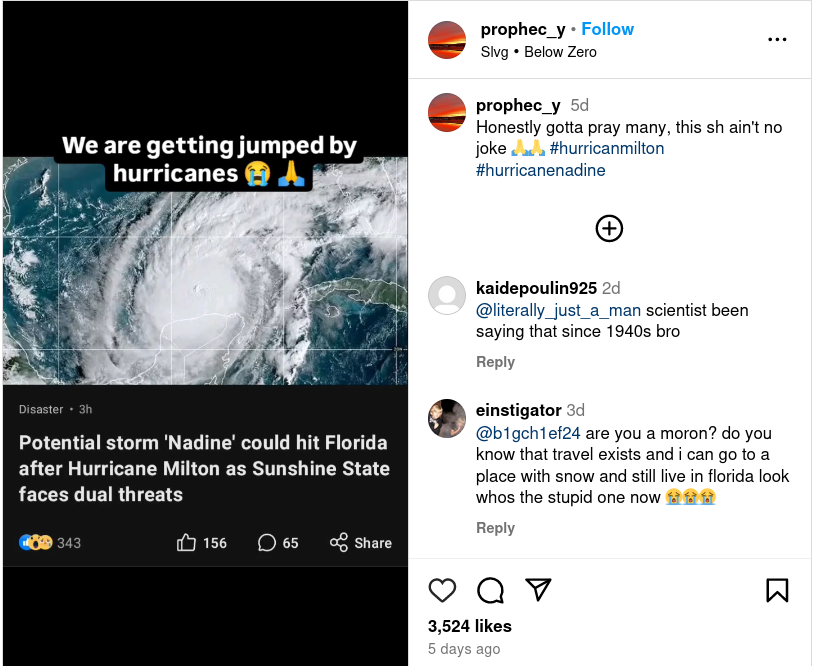
Task: Reply to kaidepoulin925's comment
Action: [x=495, y=362]
